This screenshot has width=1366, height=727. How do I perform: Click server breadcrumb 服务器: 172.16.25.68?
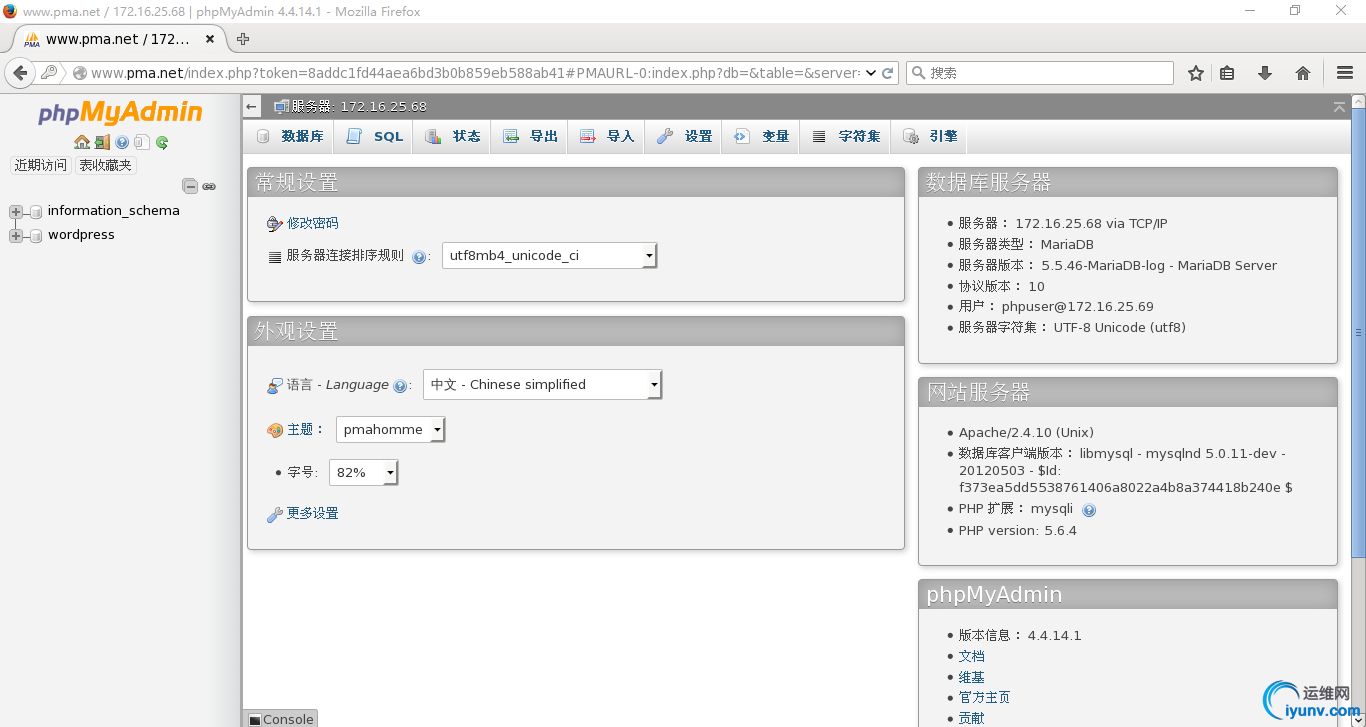point(359,106)
